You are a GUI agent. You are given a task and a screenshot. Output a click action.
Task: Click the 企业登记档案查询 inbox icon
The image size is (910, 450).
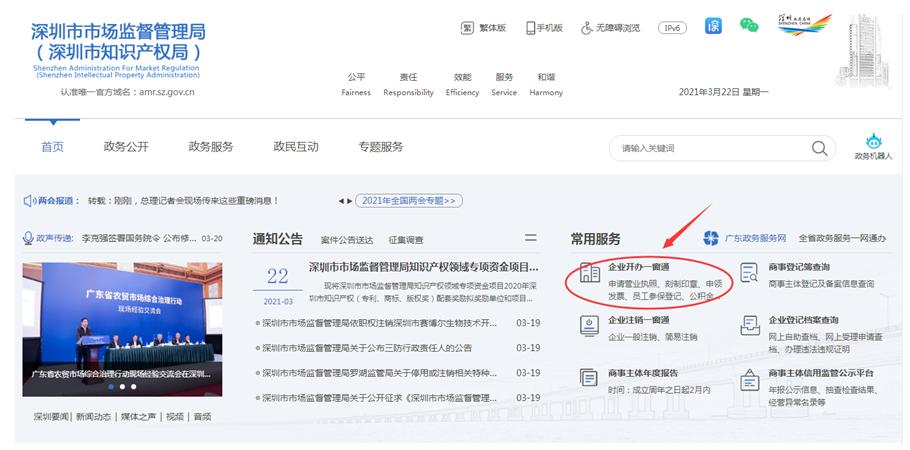tap(749, 326)
